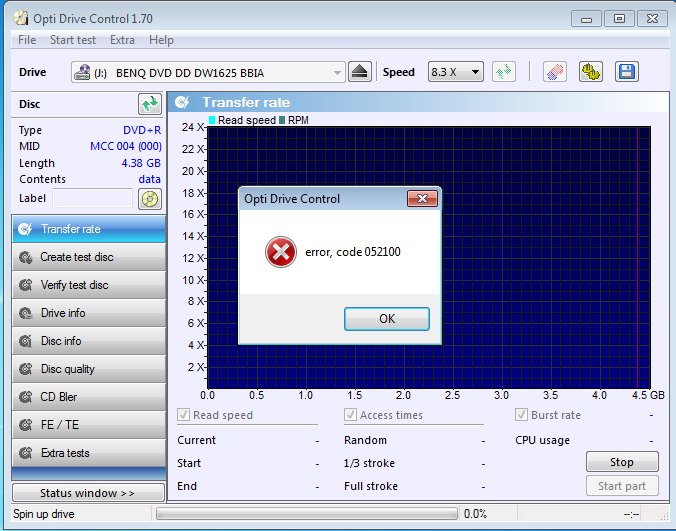Confirm the error dialog with OK
676x531 pixels.
[x=387, y=319]
